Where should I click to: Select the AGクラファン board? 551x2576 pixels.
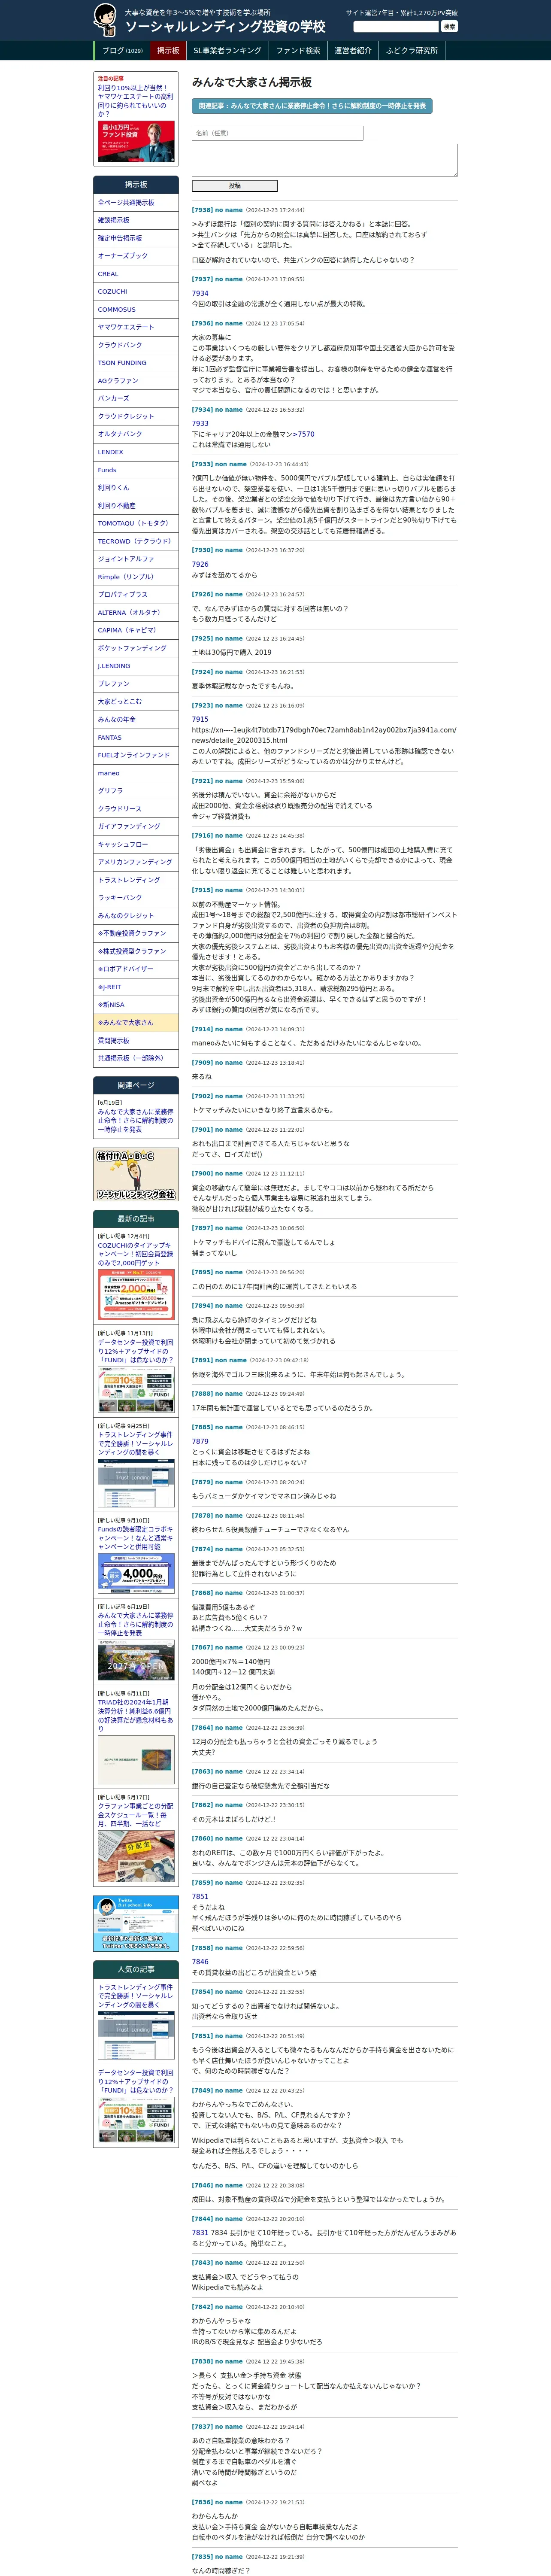point(136,381)
